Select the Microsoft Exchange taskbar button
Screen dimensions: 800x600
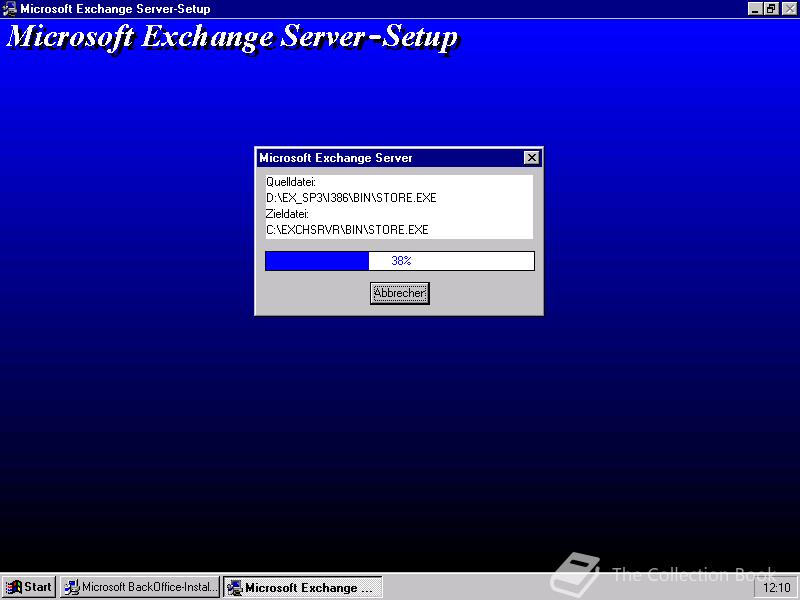tap(303, 587)
